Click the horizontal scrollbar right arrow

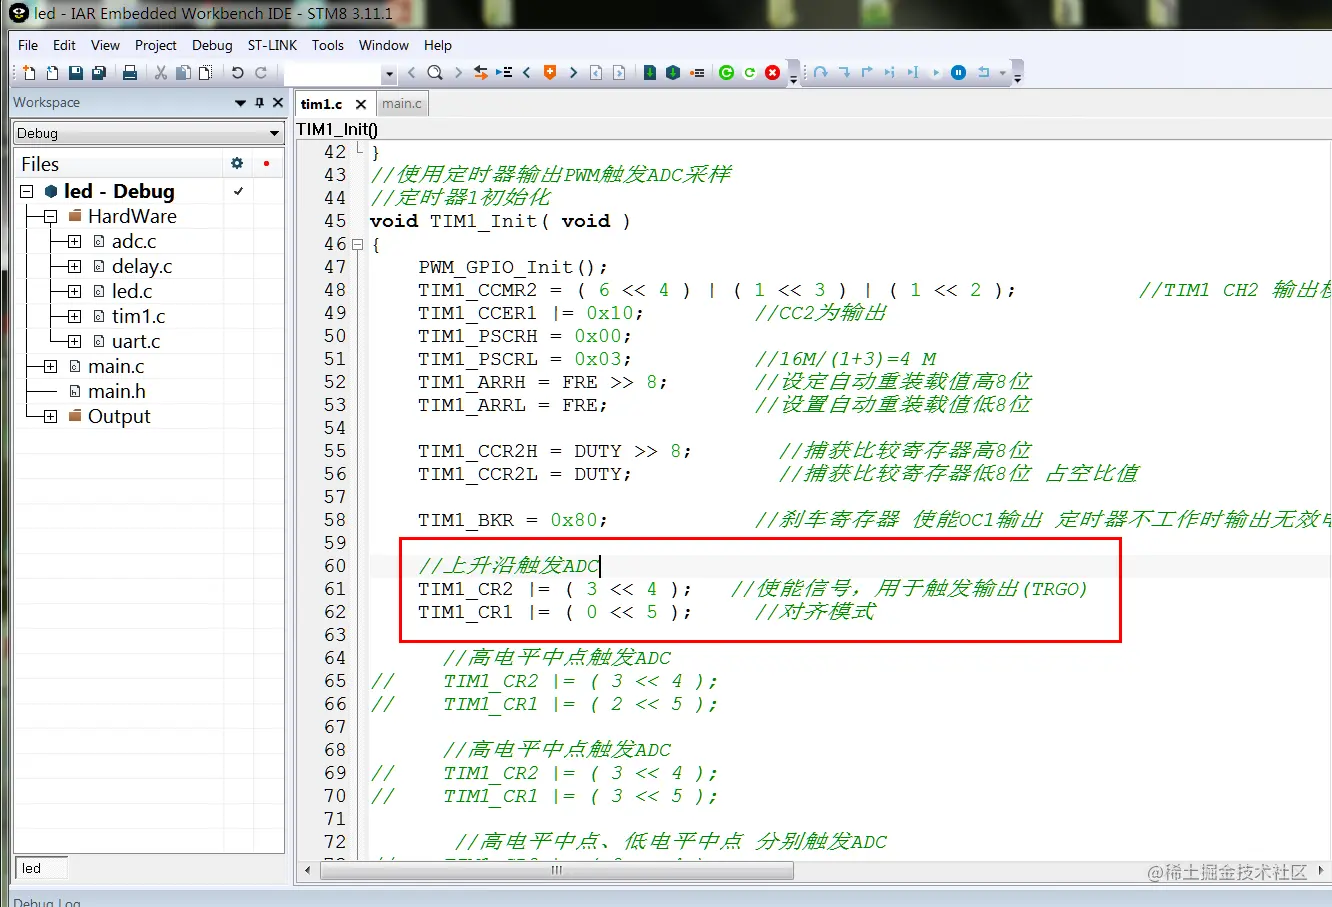click(x=1321, y=870)
